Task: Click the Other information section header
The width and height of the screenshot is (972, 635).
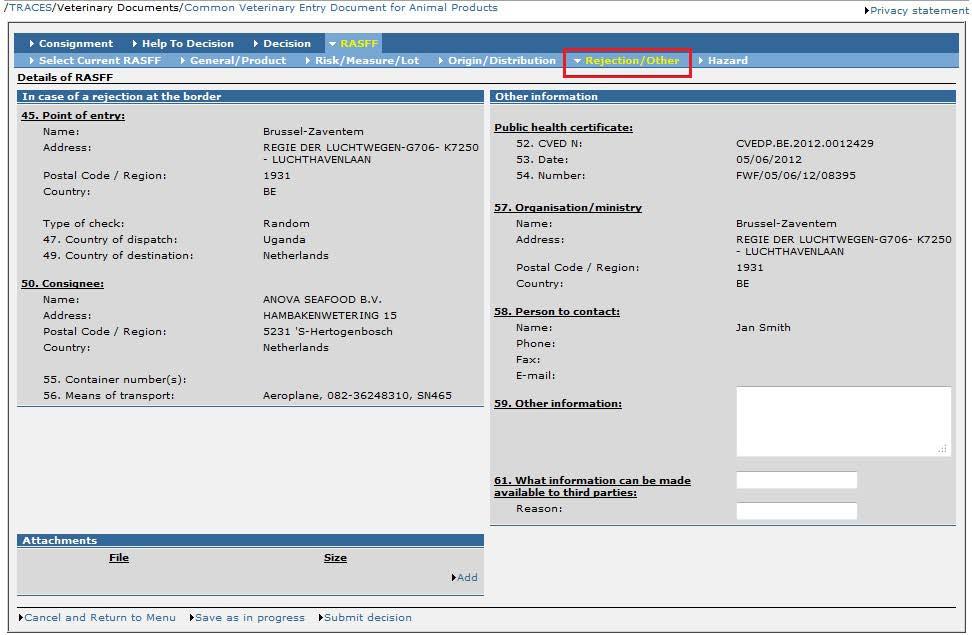Action: click(723, 97)
